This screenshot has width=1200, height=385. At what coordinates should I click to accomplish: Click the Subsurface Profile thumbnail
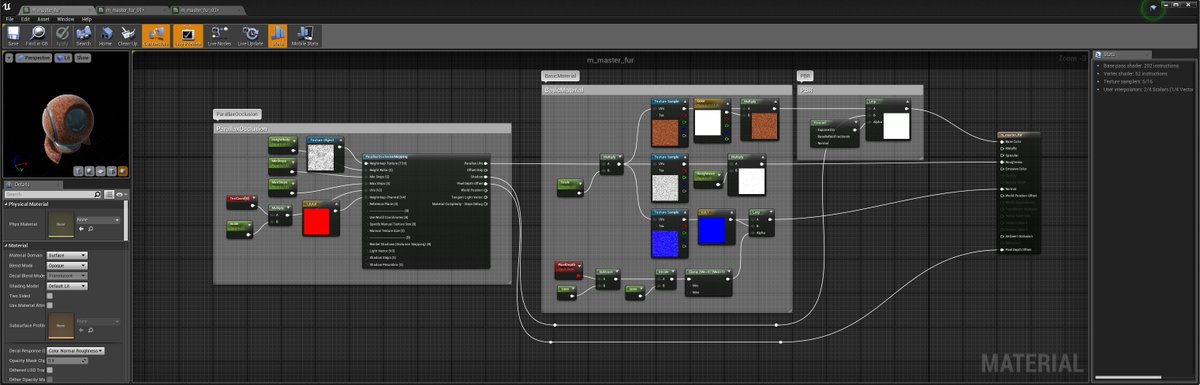(x=61, y=325)
